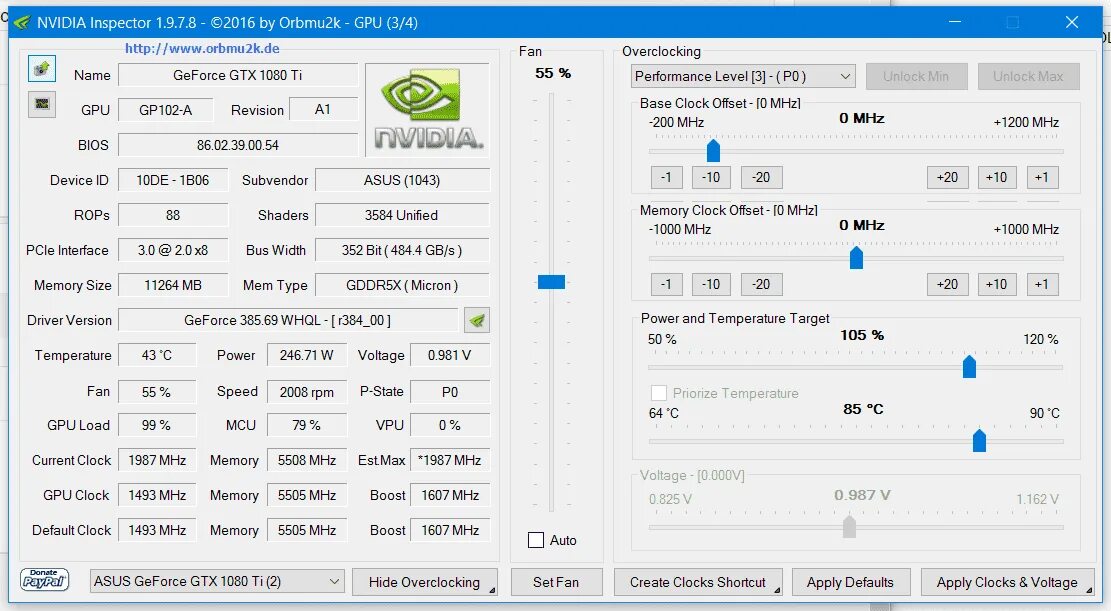The image size is (1111, 611).
Task: Open the ASUS GeForce GTX 1080 Ti (2) selector
Action: 217,581
